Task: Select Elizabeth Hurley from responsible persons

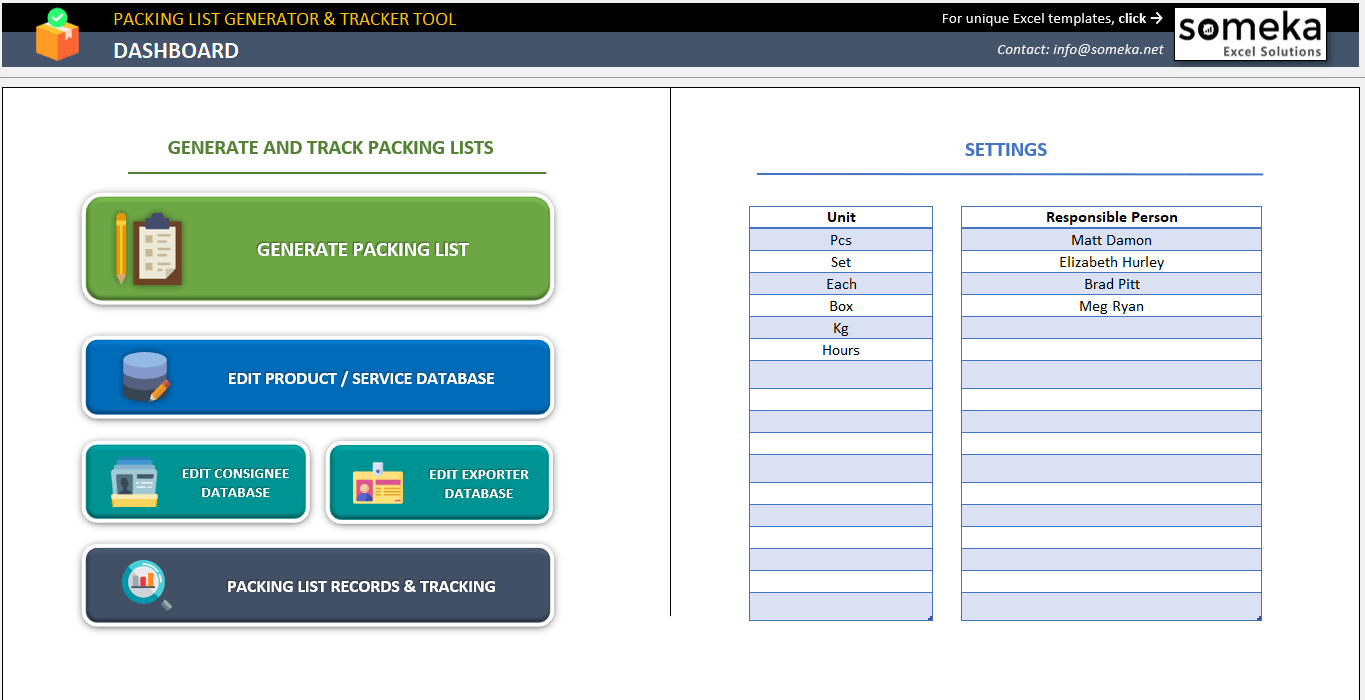Action: coord(1110,261)
